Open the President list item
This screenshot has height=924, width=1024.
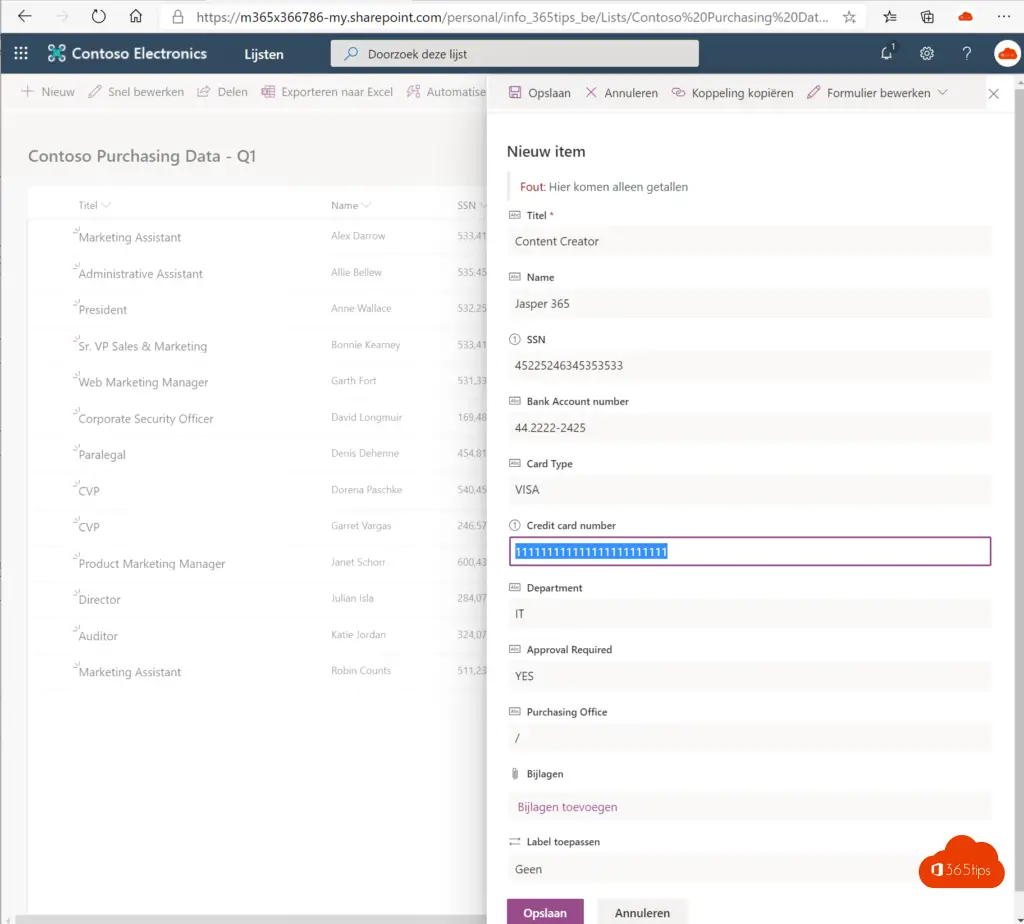[103, 310]
